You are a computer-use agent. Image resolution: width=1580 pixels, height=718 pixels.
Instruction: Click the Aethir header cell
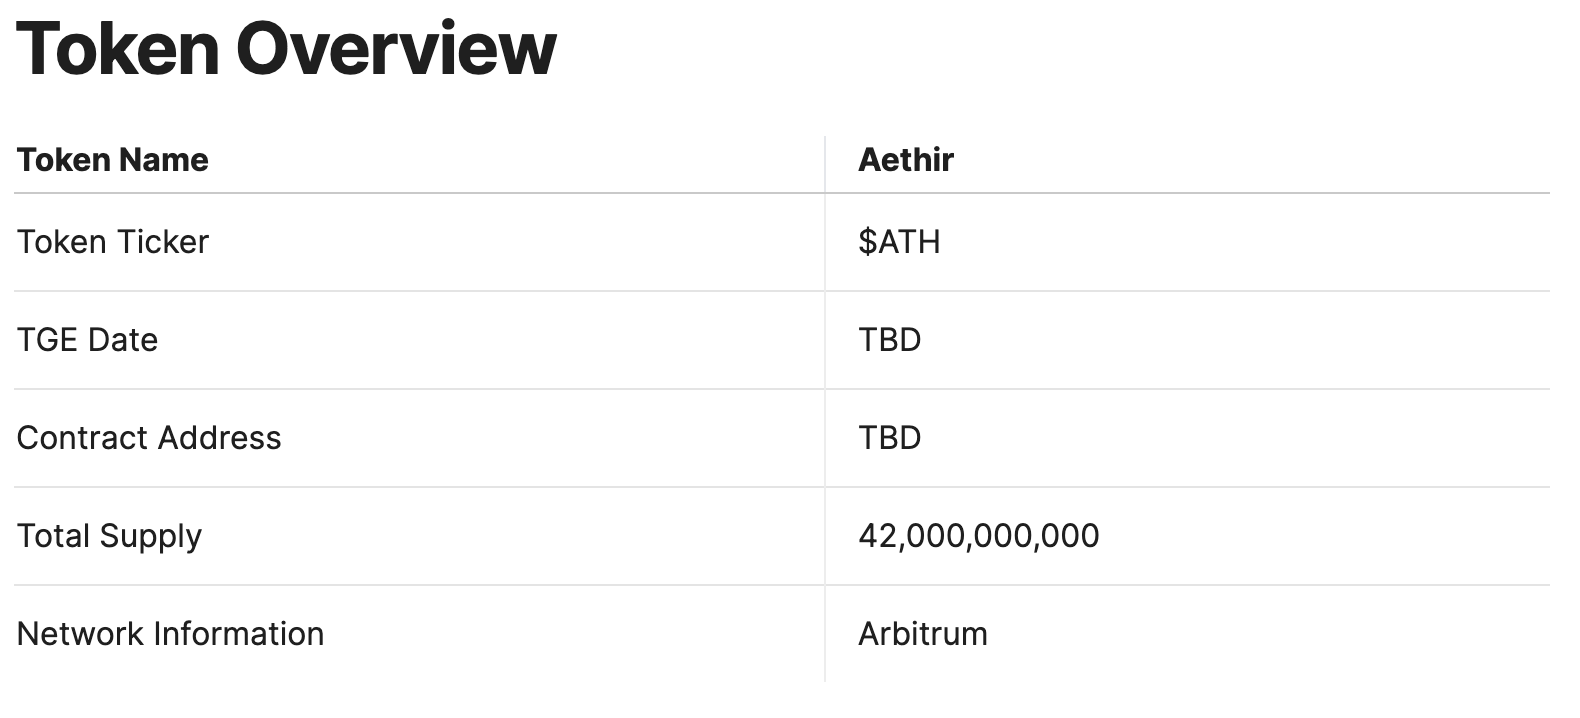click(906, 160)
